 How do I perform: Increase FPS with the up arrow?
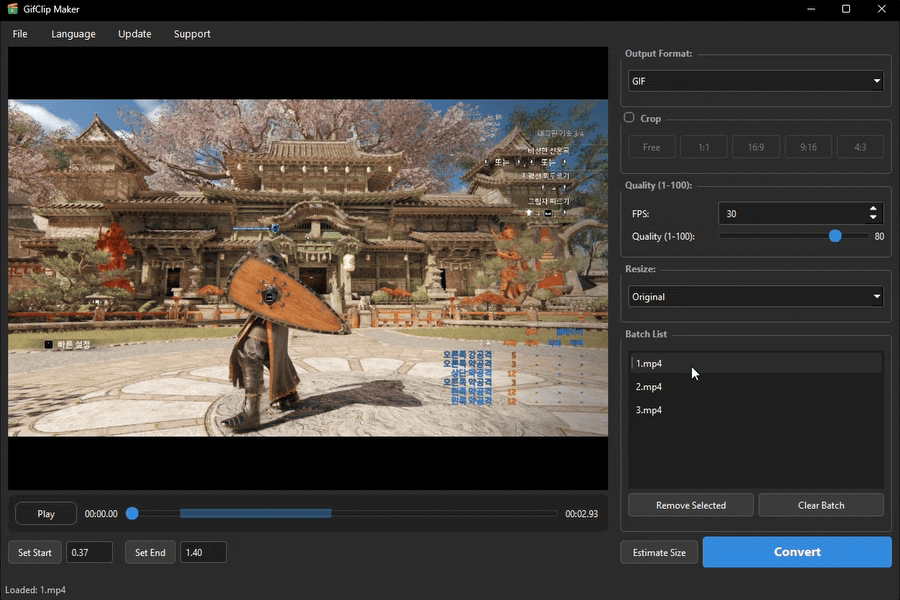(x=873, y=208)
